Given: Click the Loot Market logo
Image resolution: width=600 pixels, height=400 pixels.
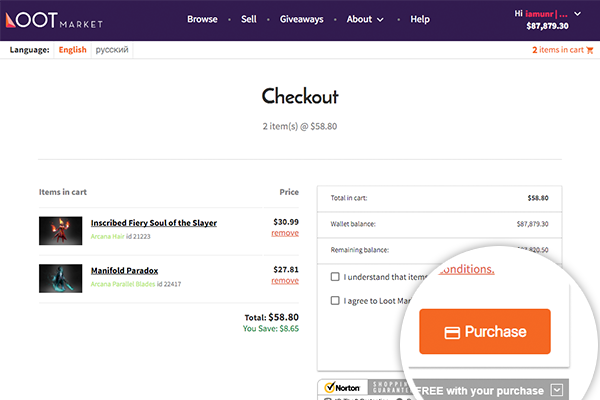Looking at the screenshot, I should 54,20.
